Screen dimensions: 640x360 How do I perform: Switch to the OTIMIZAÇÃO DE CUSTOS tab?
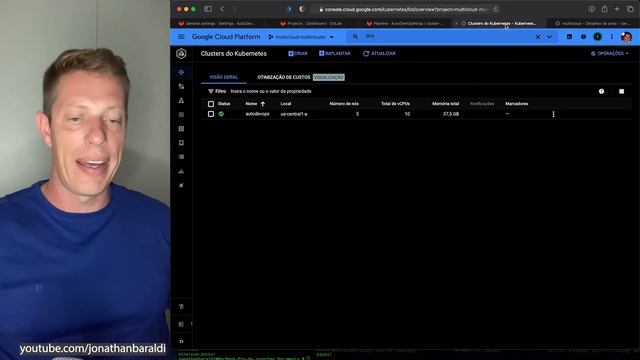click(x=284, y=77)
